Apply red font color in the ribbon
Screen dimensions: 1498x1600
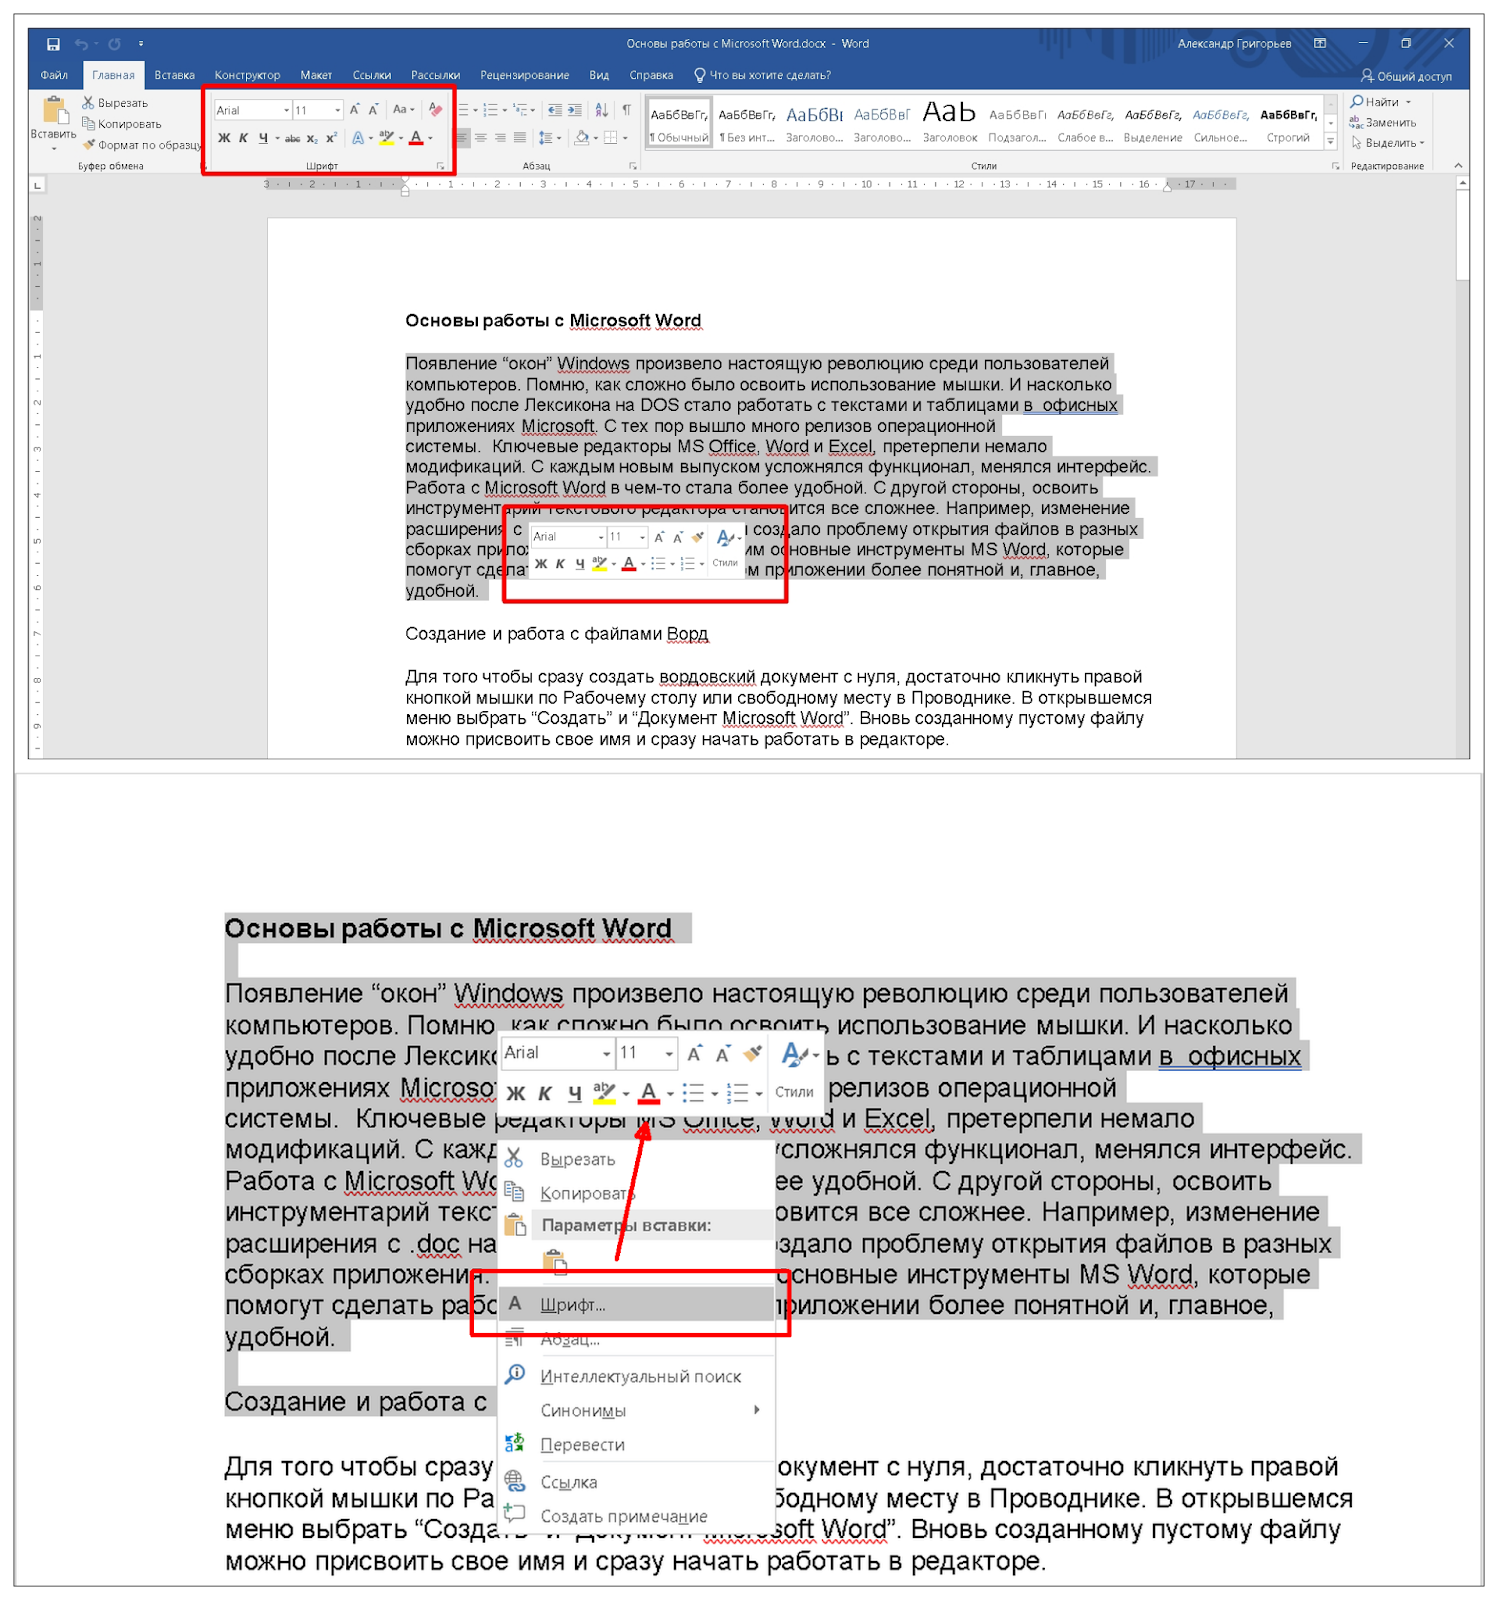pyautogui.click(x=416, y=138)
